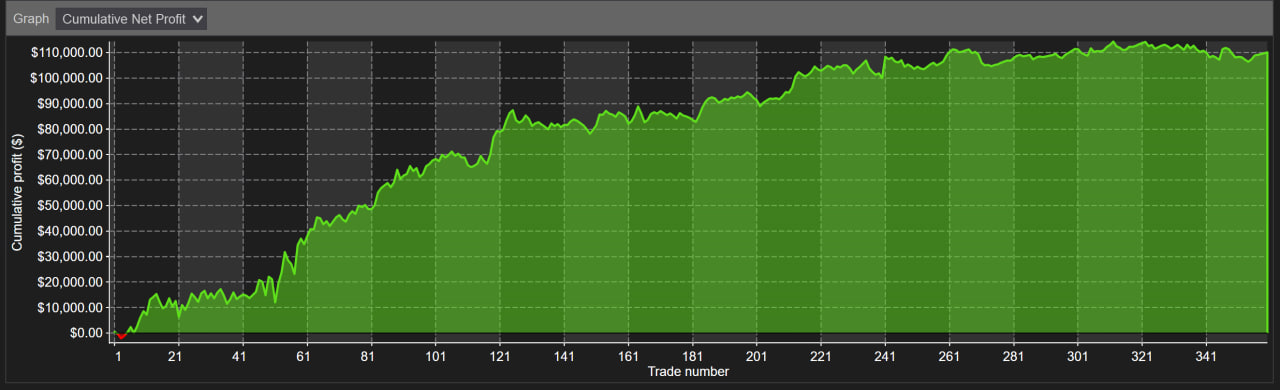This screenshot has height=390, width=1280.
Task: Click the x-axis label "141"
Action: pyautogui.click(x=564, y=356)
